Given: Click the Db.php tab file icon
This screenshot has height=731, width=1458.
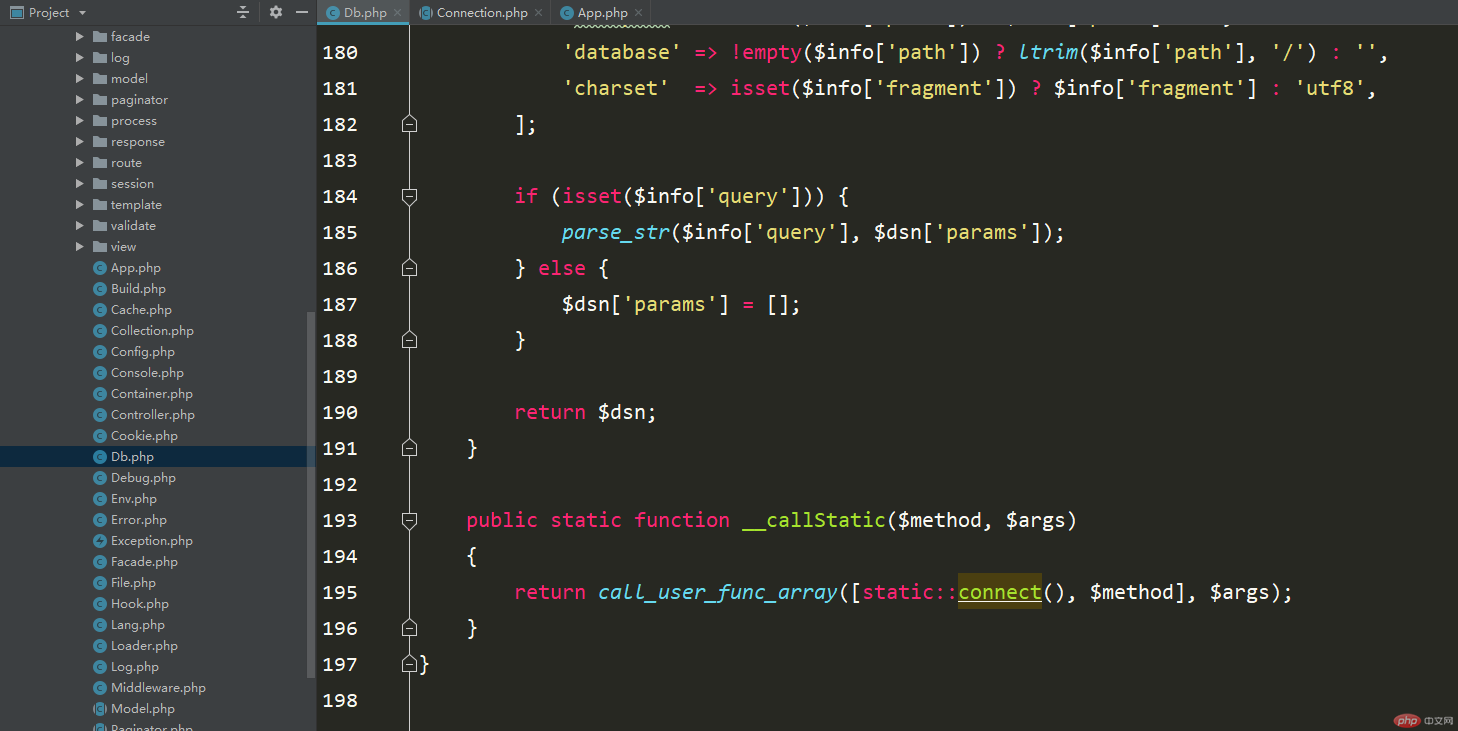Looking at the screenshot, I should 331,13.
